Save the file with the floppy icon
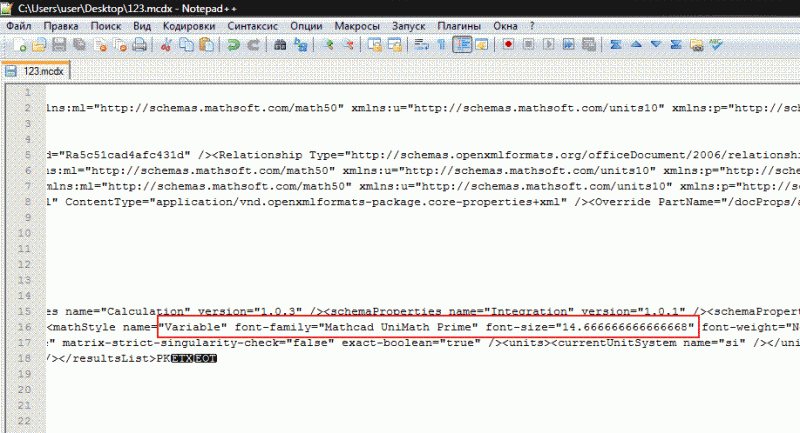This screenshot has height=433, width=800. [x=59, y=45]
